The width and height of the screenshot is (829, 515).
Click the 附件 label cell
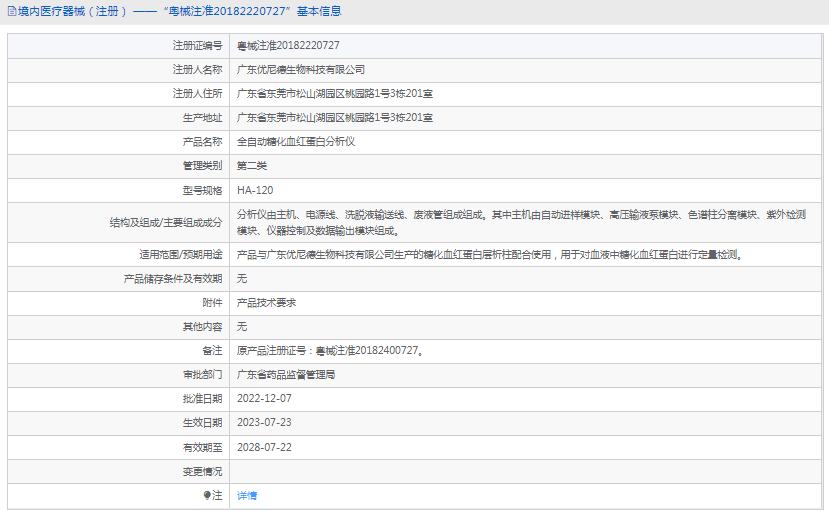tap(119, 303)
